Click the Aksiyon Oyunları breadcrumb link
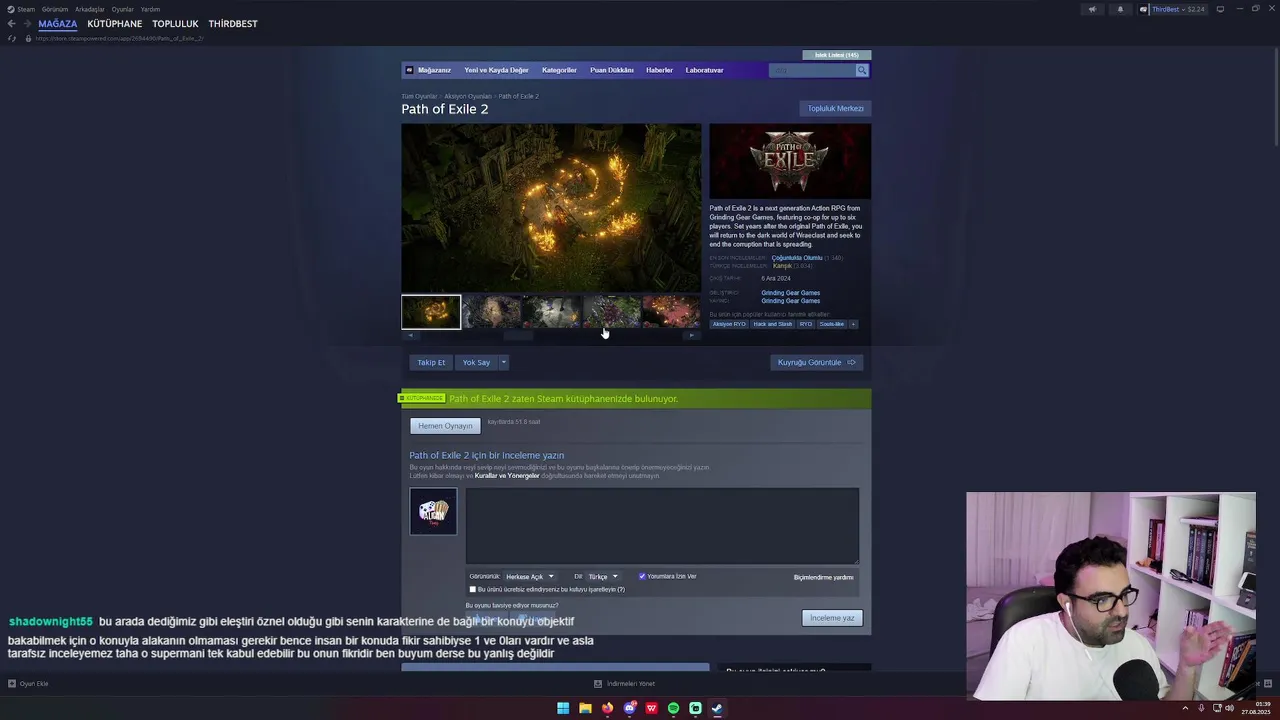The width and height of the screenshot is (1280, 720). pyautogui.click(x=468, y=97)
